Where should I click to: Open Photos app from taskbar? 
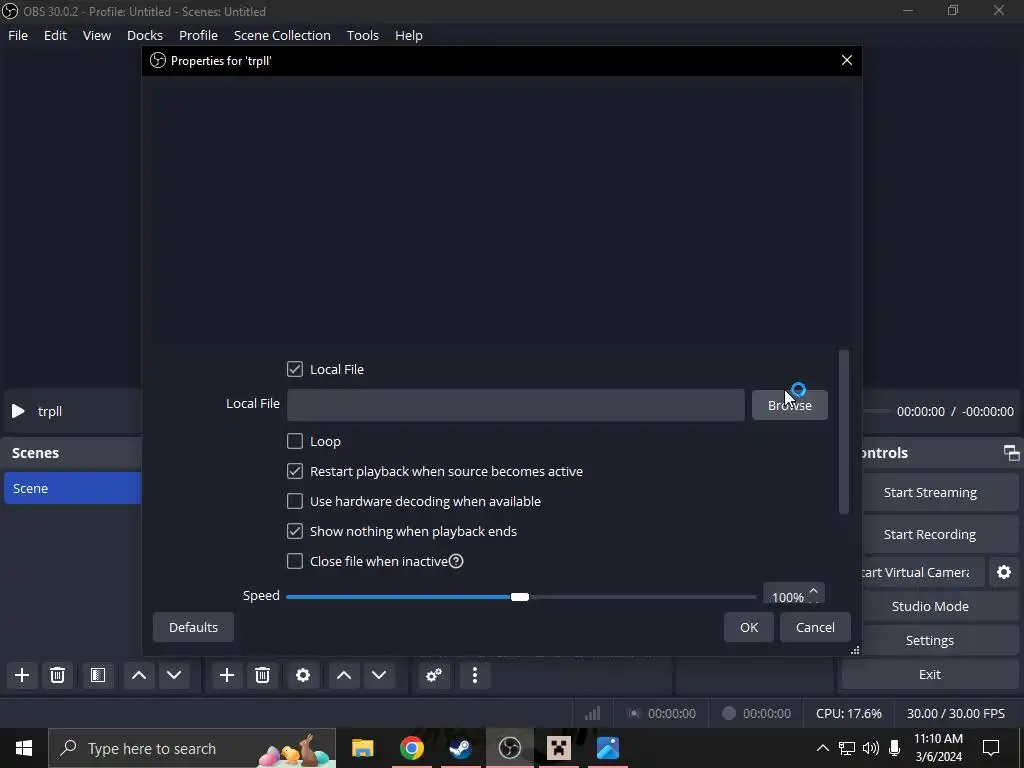click(607, 748)
